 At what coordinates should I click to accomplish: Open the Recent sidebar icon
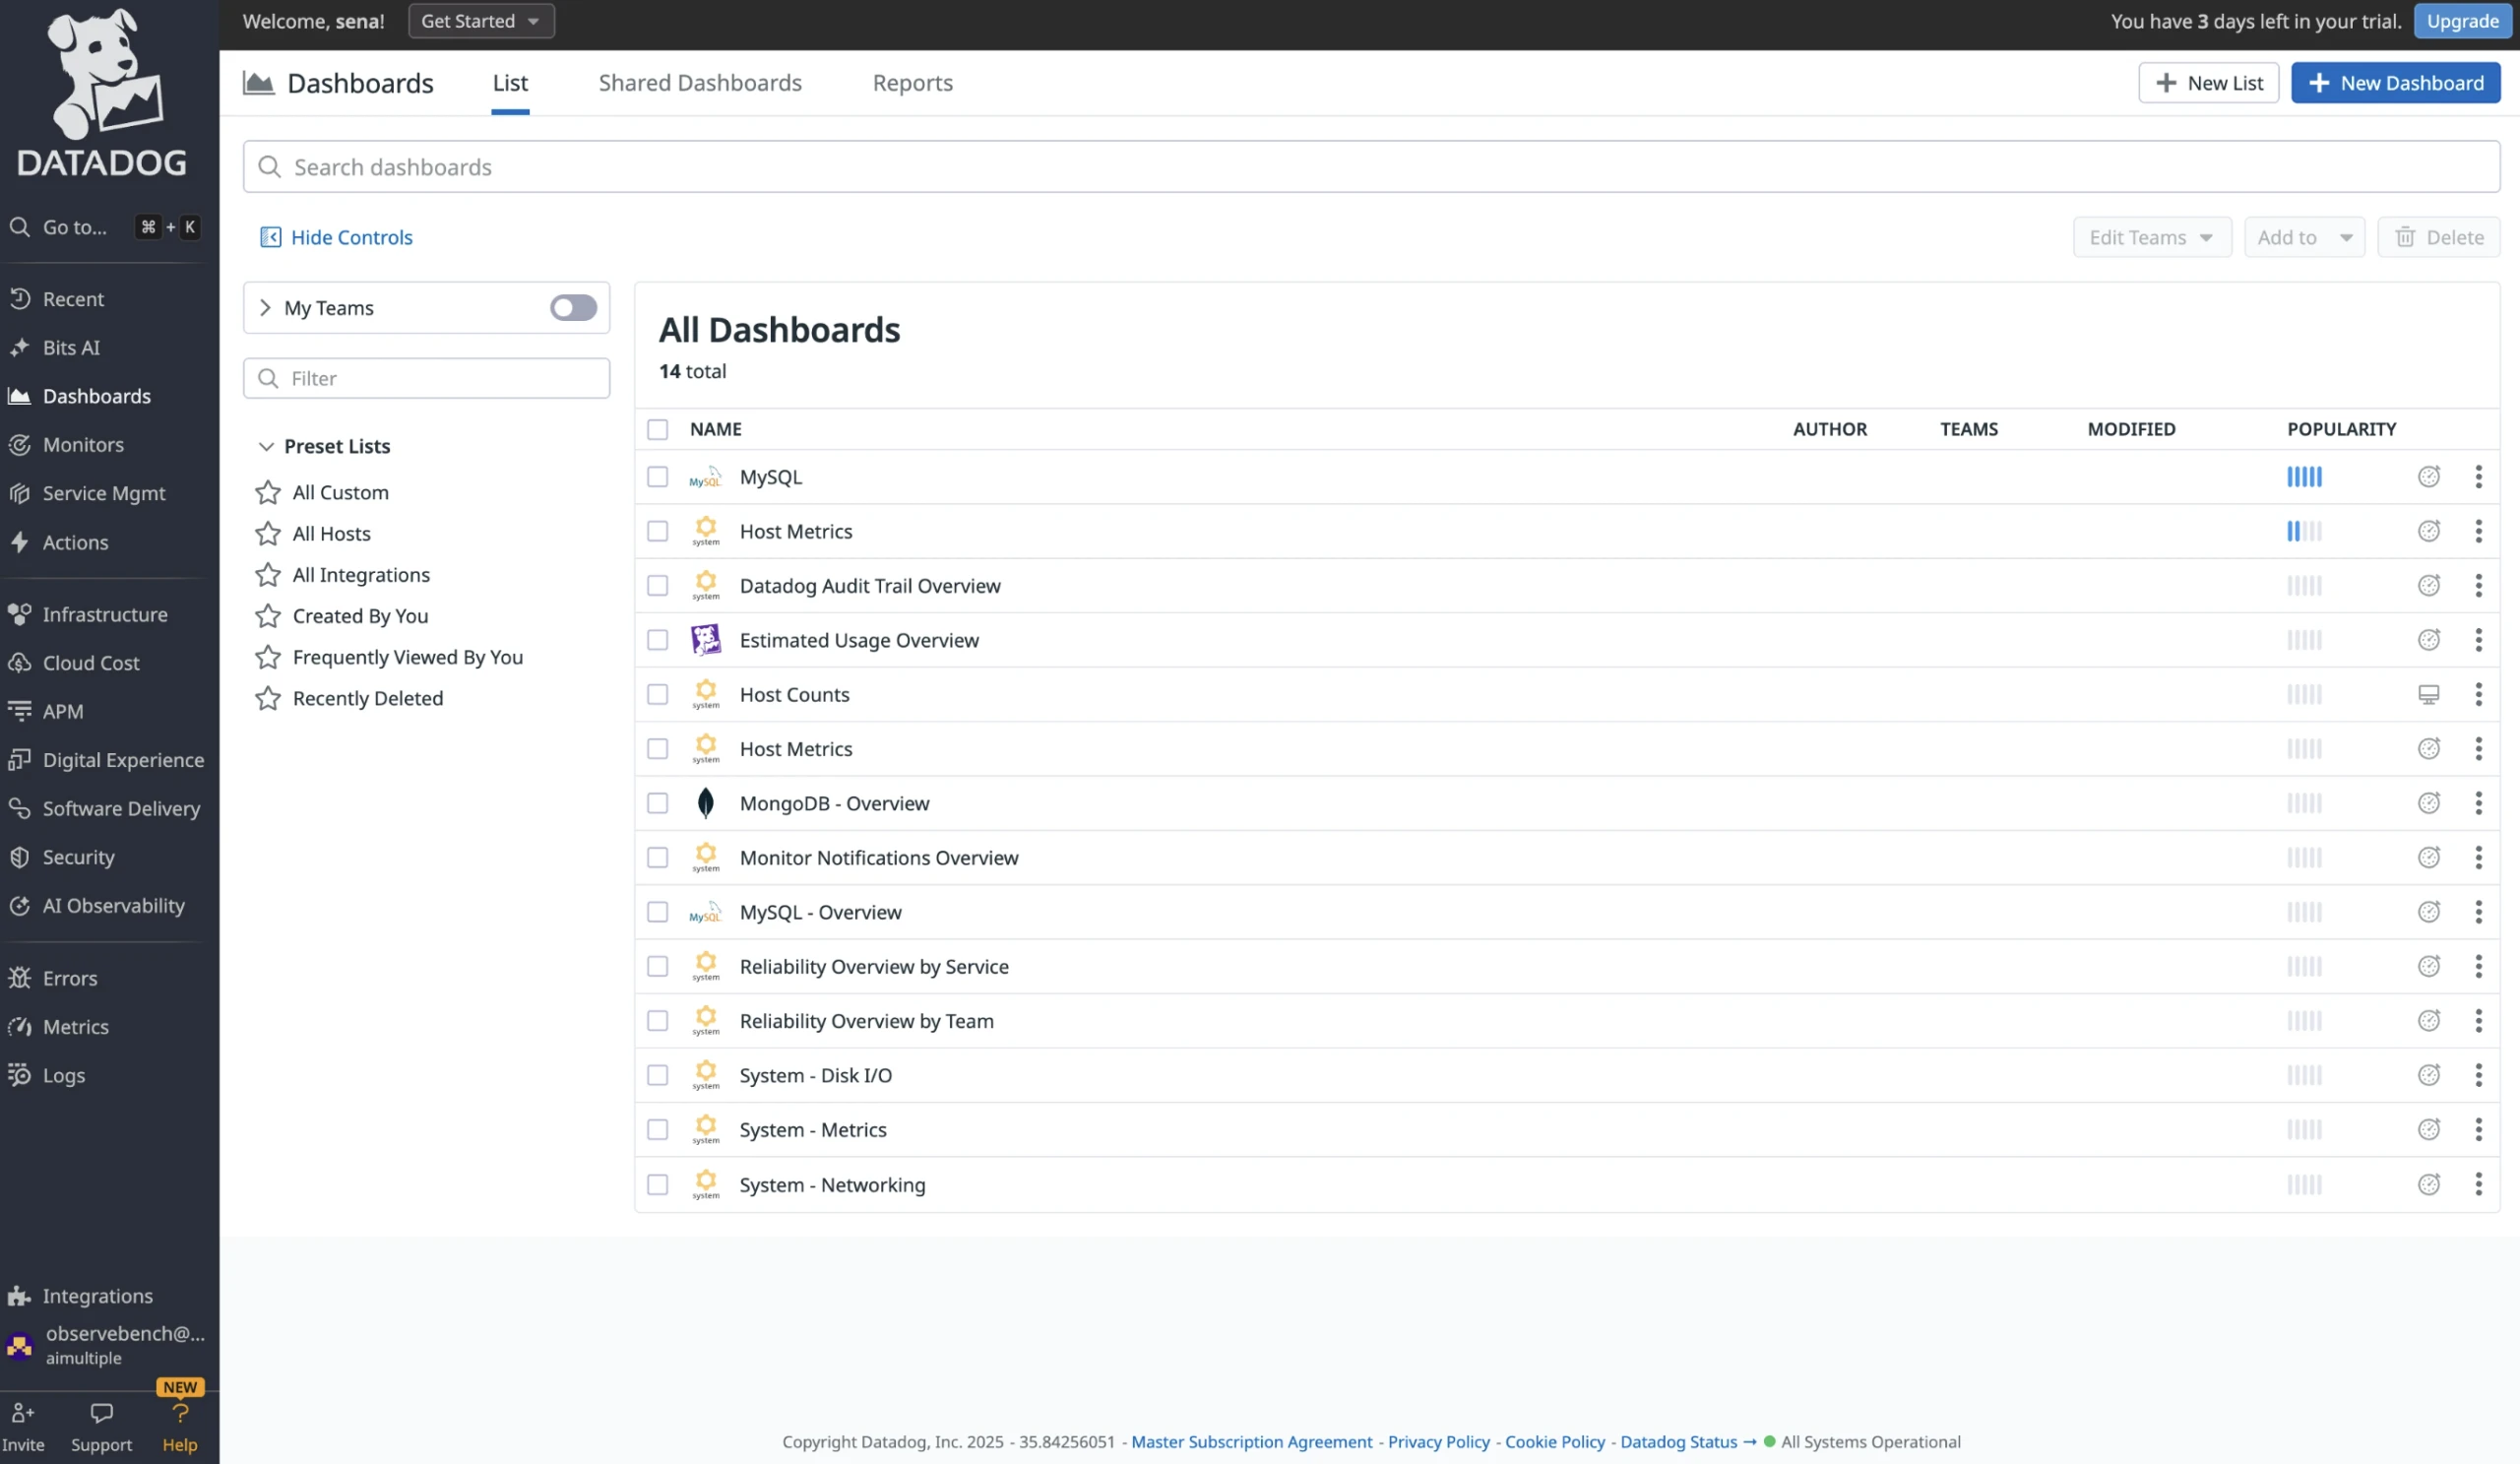pos(19,298)
